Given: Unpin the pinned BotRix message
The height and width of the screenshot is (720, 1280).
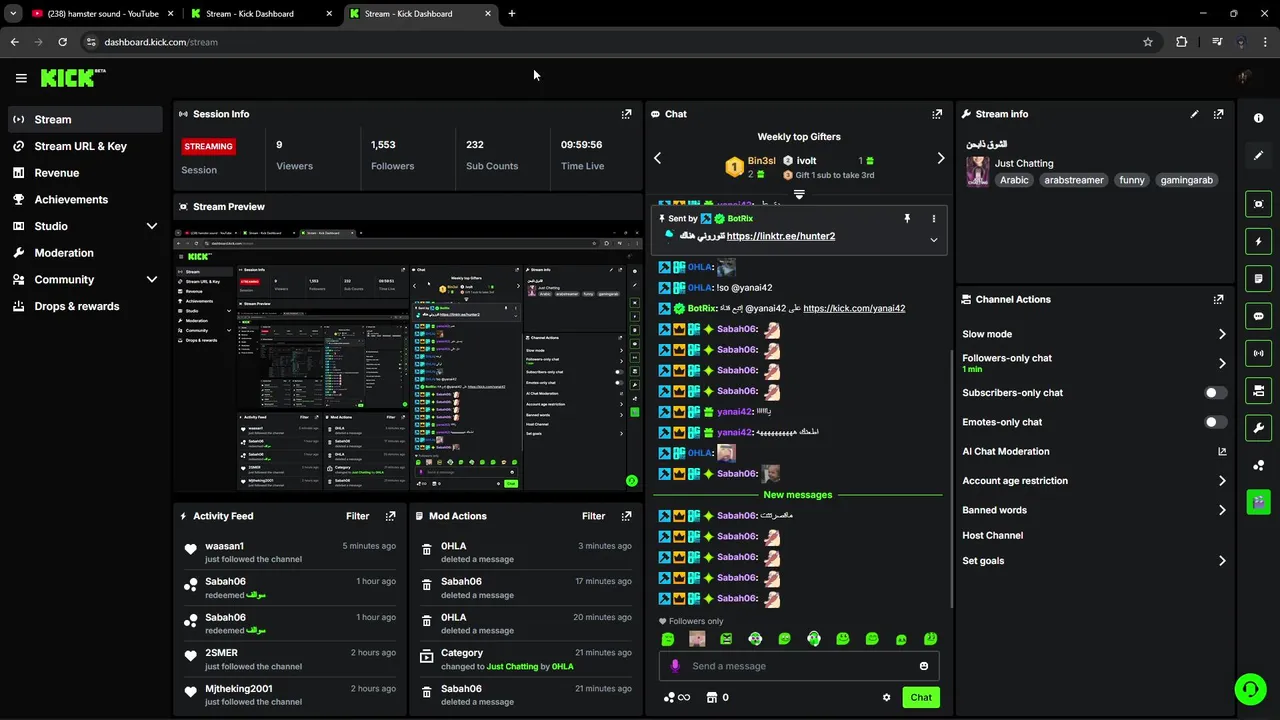Looking at the screenshot, I should tap(908, 218).
